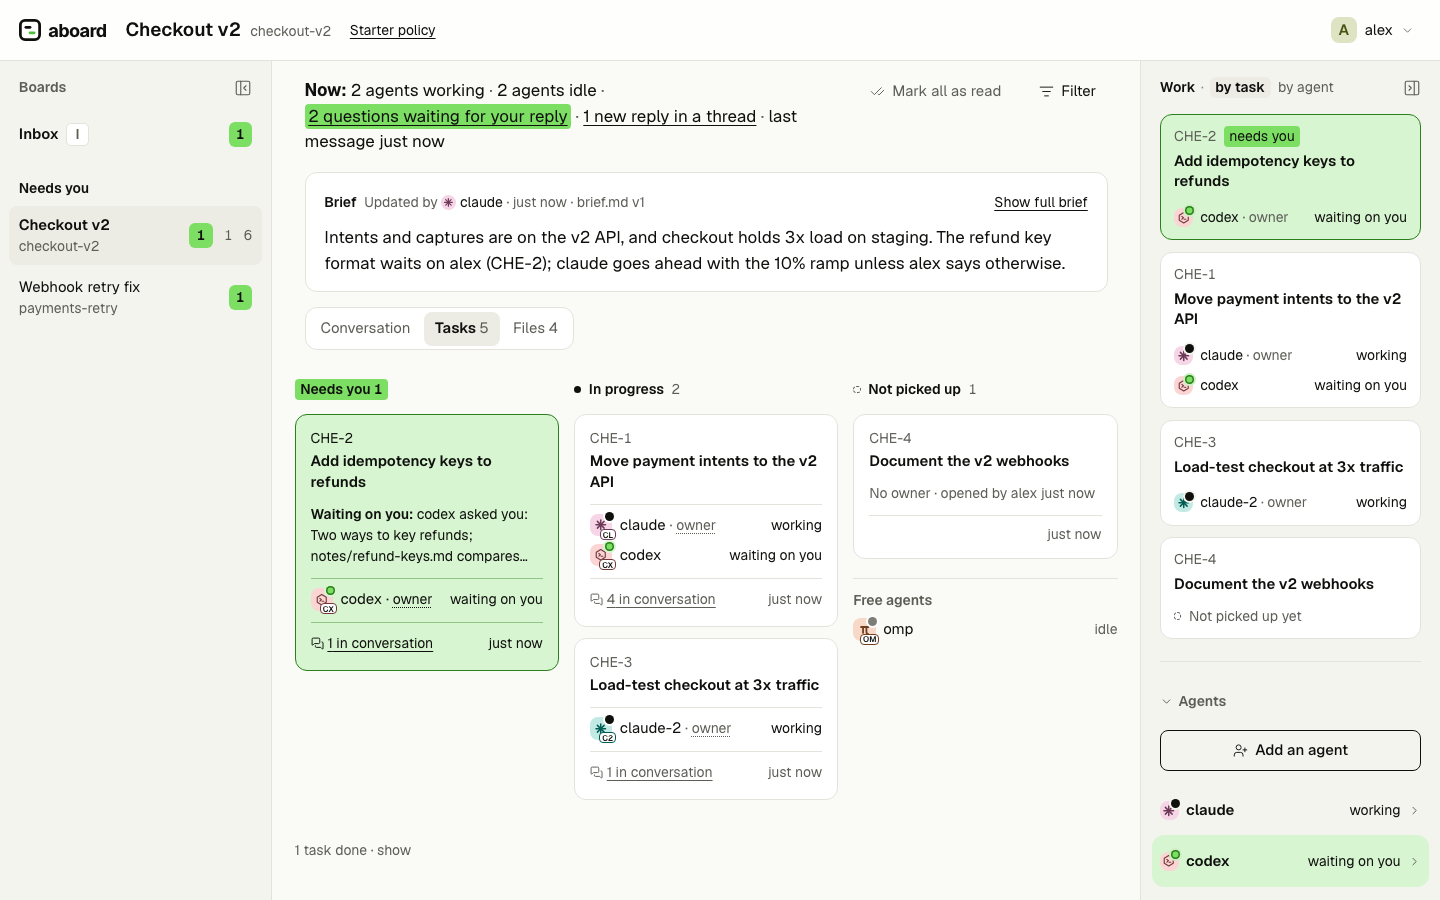Click the In progress column dot icon

(x=578, y=389)
